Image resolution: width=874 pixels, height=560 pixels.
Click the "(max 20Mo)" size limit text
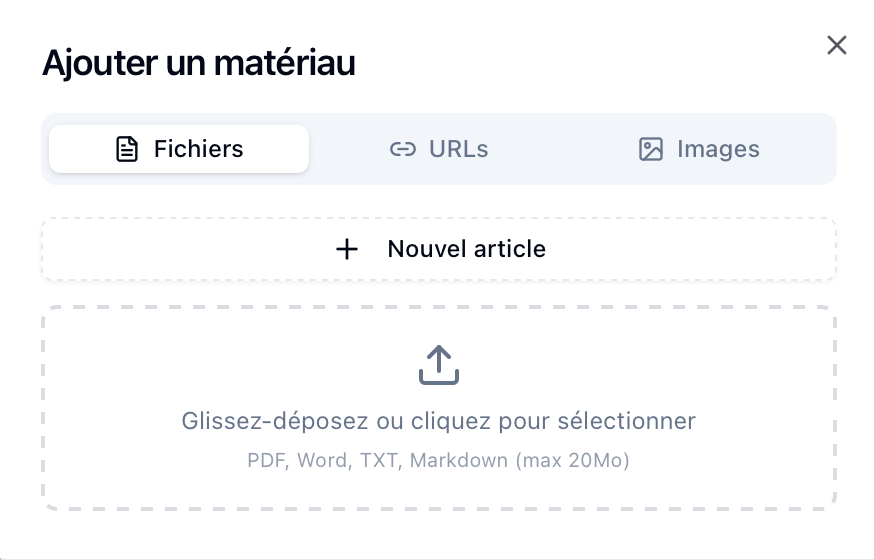coord(573,461)
